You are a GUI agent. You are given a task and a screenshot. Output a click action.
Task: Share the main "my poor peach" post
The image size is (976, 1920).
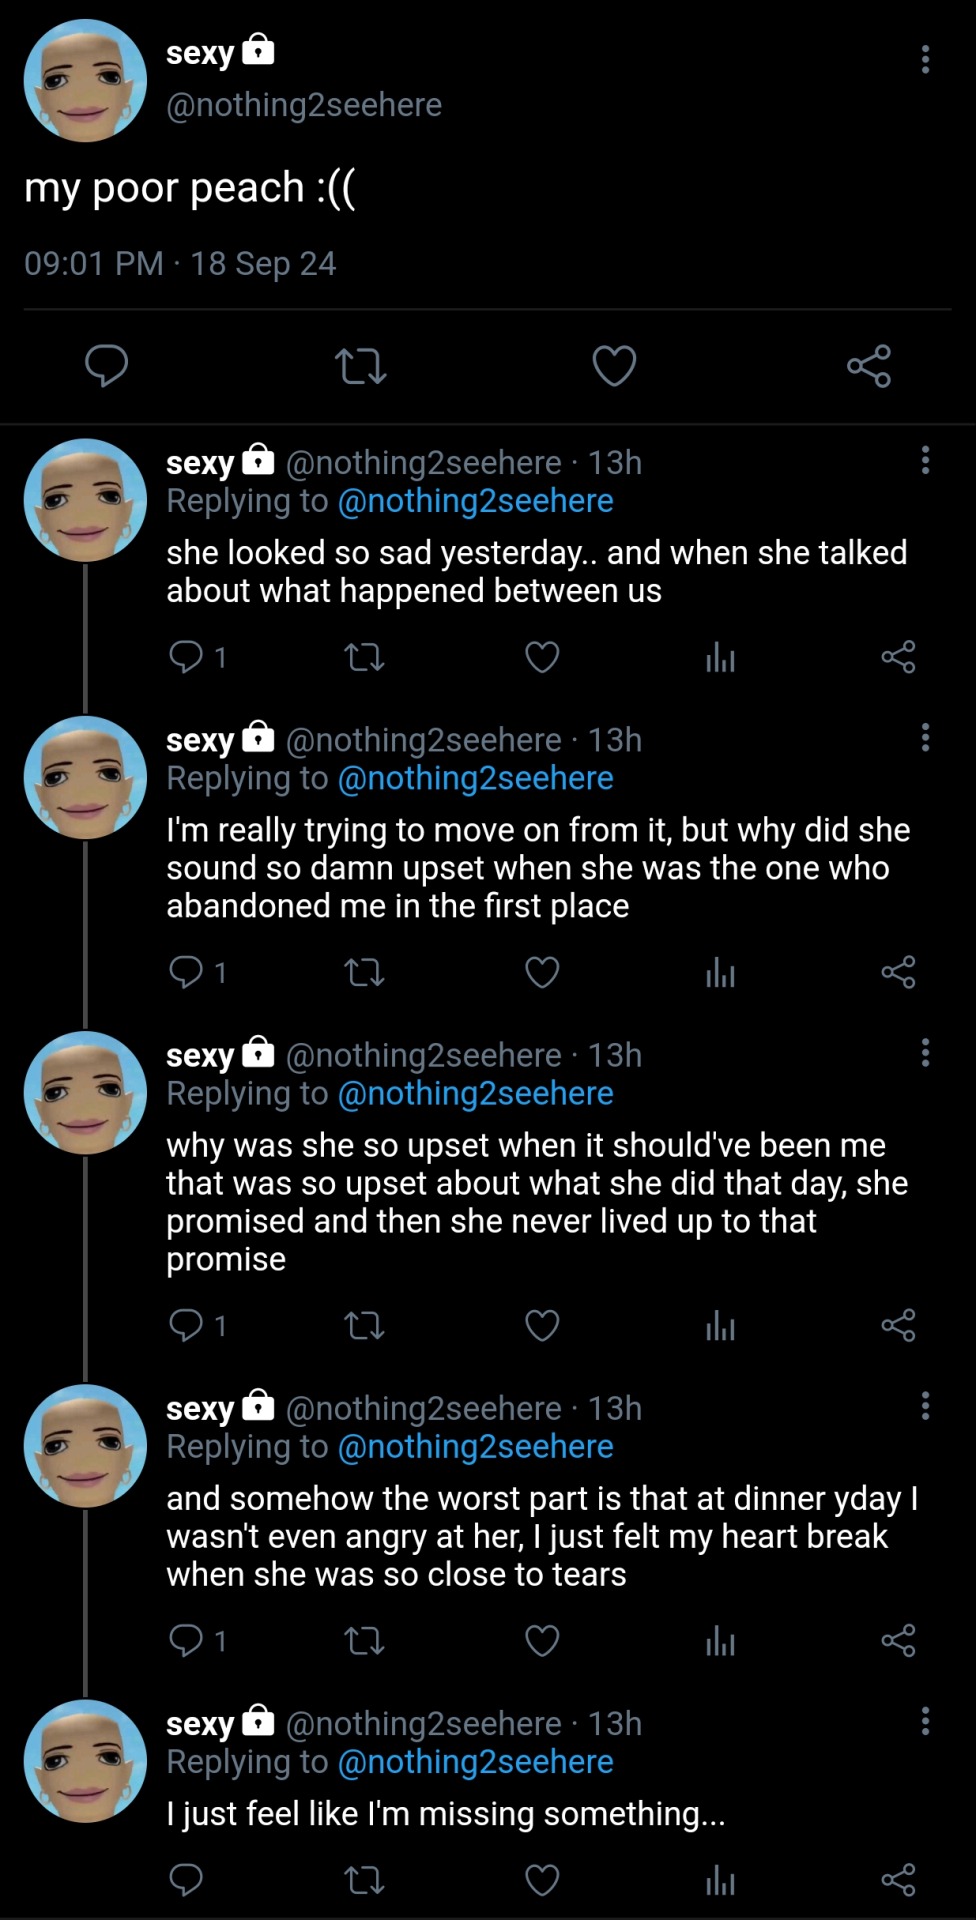pos(868,366)
